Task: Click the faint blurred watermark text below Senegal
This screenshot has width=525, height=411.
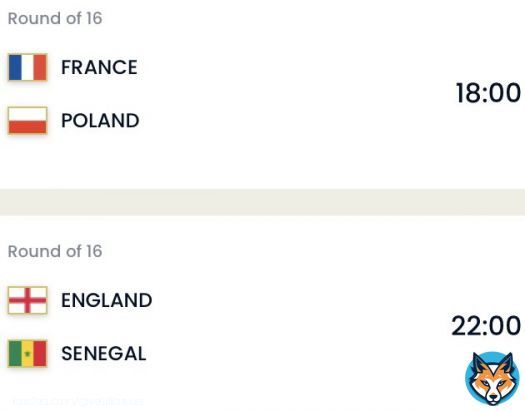Action: [x=78, y=401]
